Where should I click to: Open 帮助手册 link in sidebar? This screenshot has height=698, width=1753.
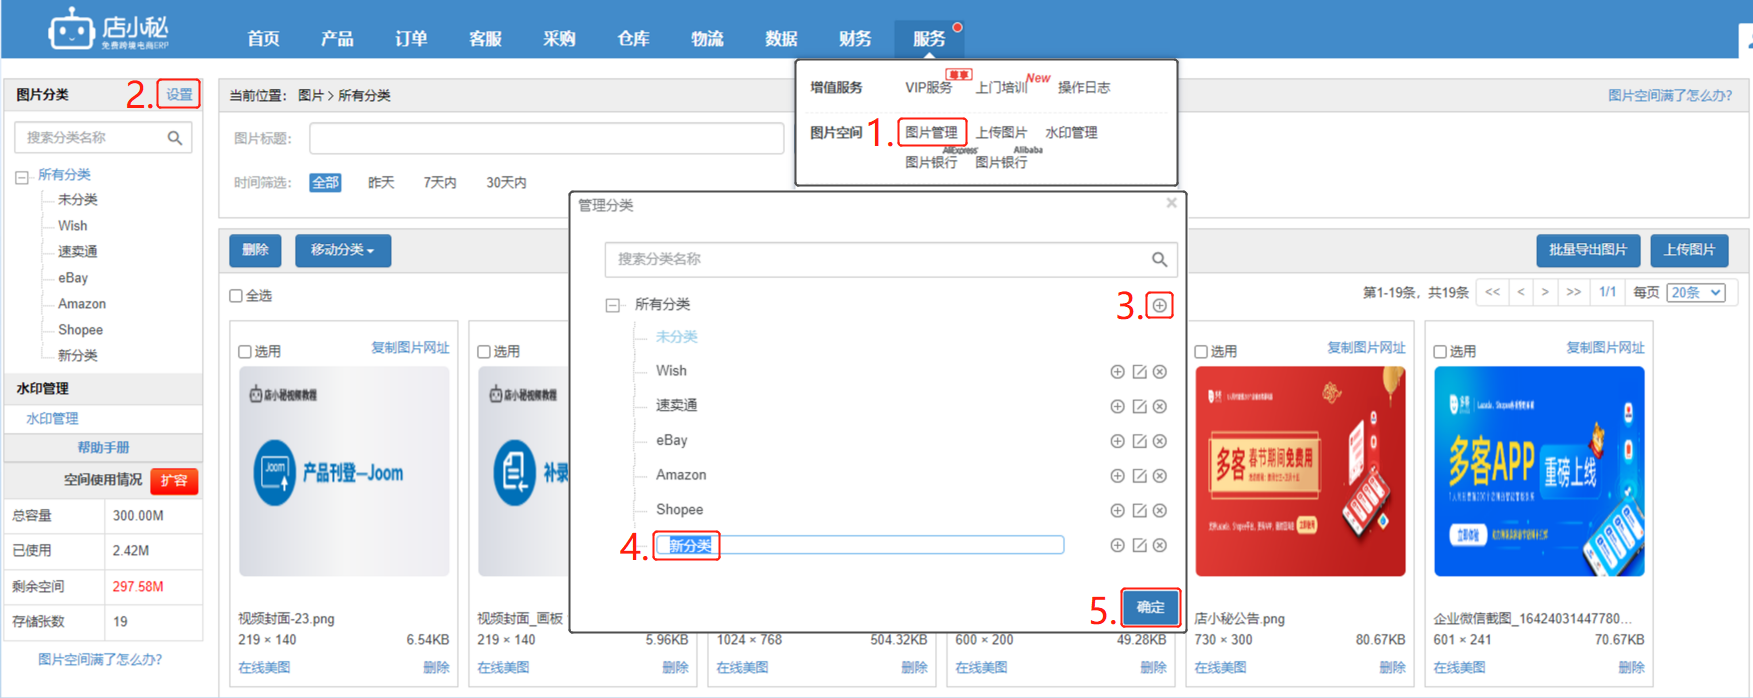[x=103, y=447]
